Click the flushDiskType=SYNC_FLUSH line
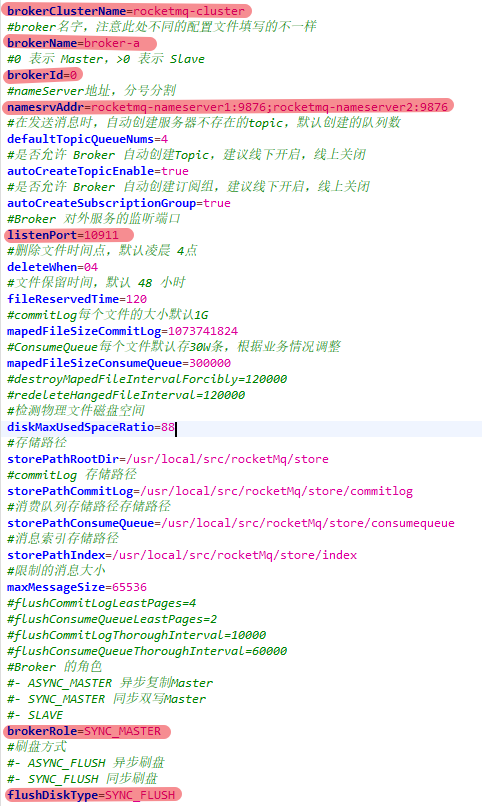The height and width of the screenshot is (806, 482). pyautogui.click(x=91, y=795)
